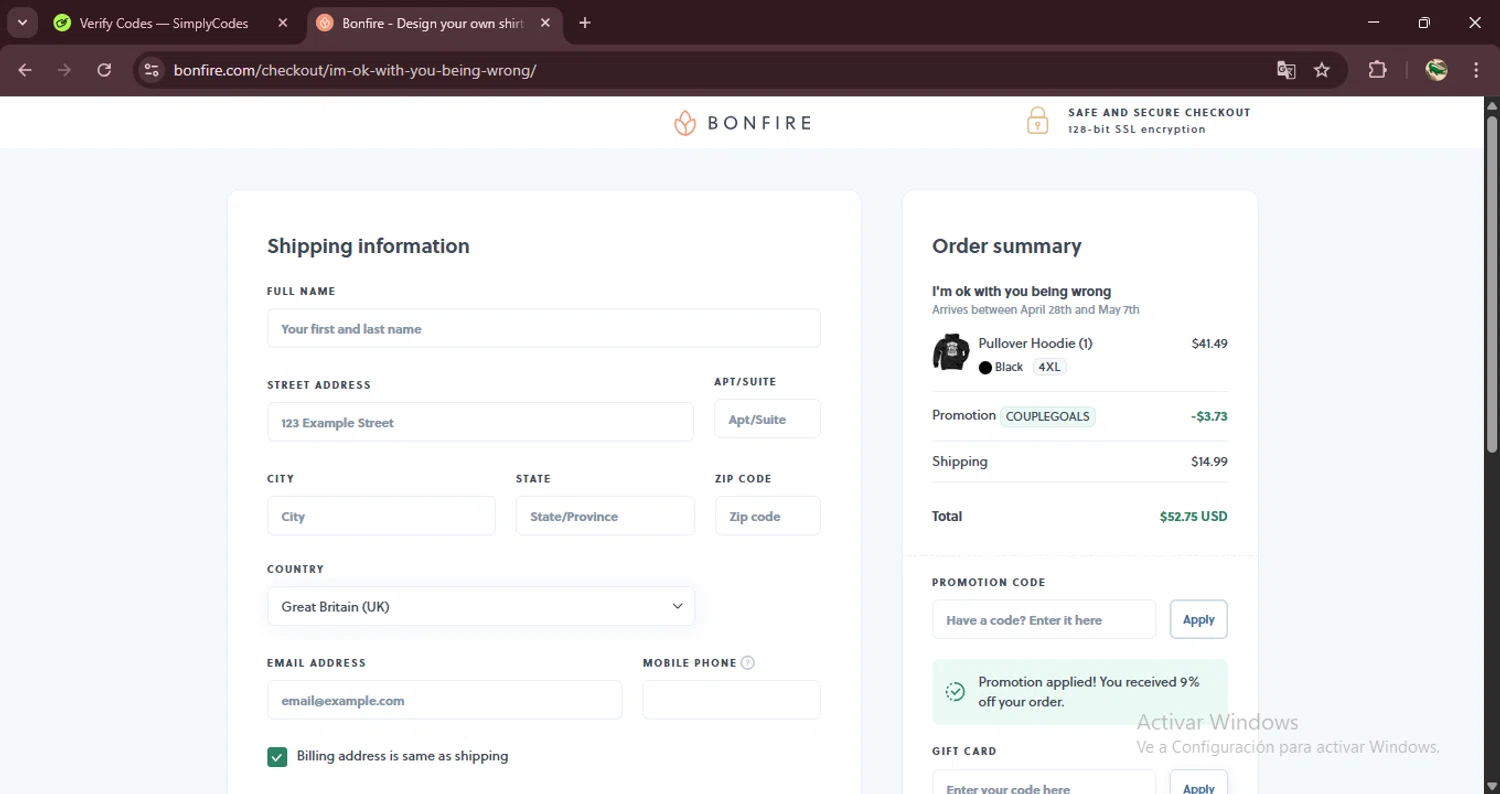Click the hoodie product thumbnail

(951, 353)
